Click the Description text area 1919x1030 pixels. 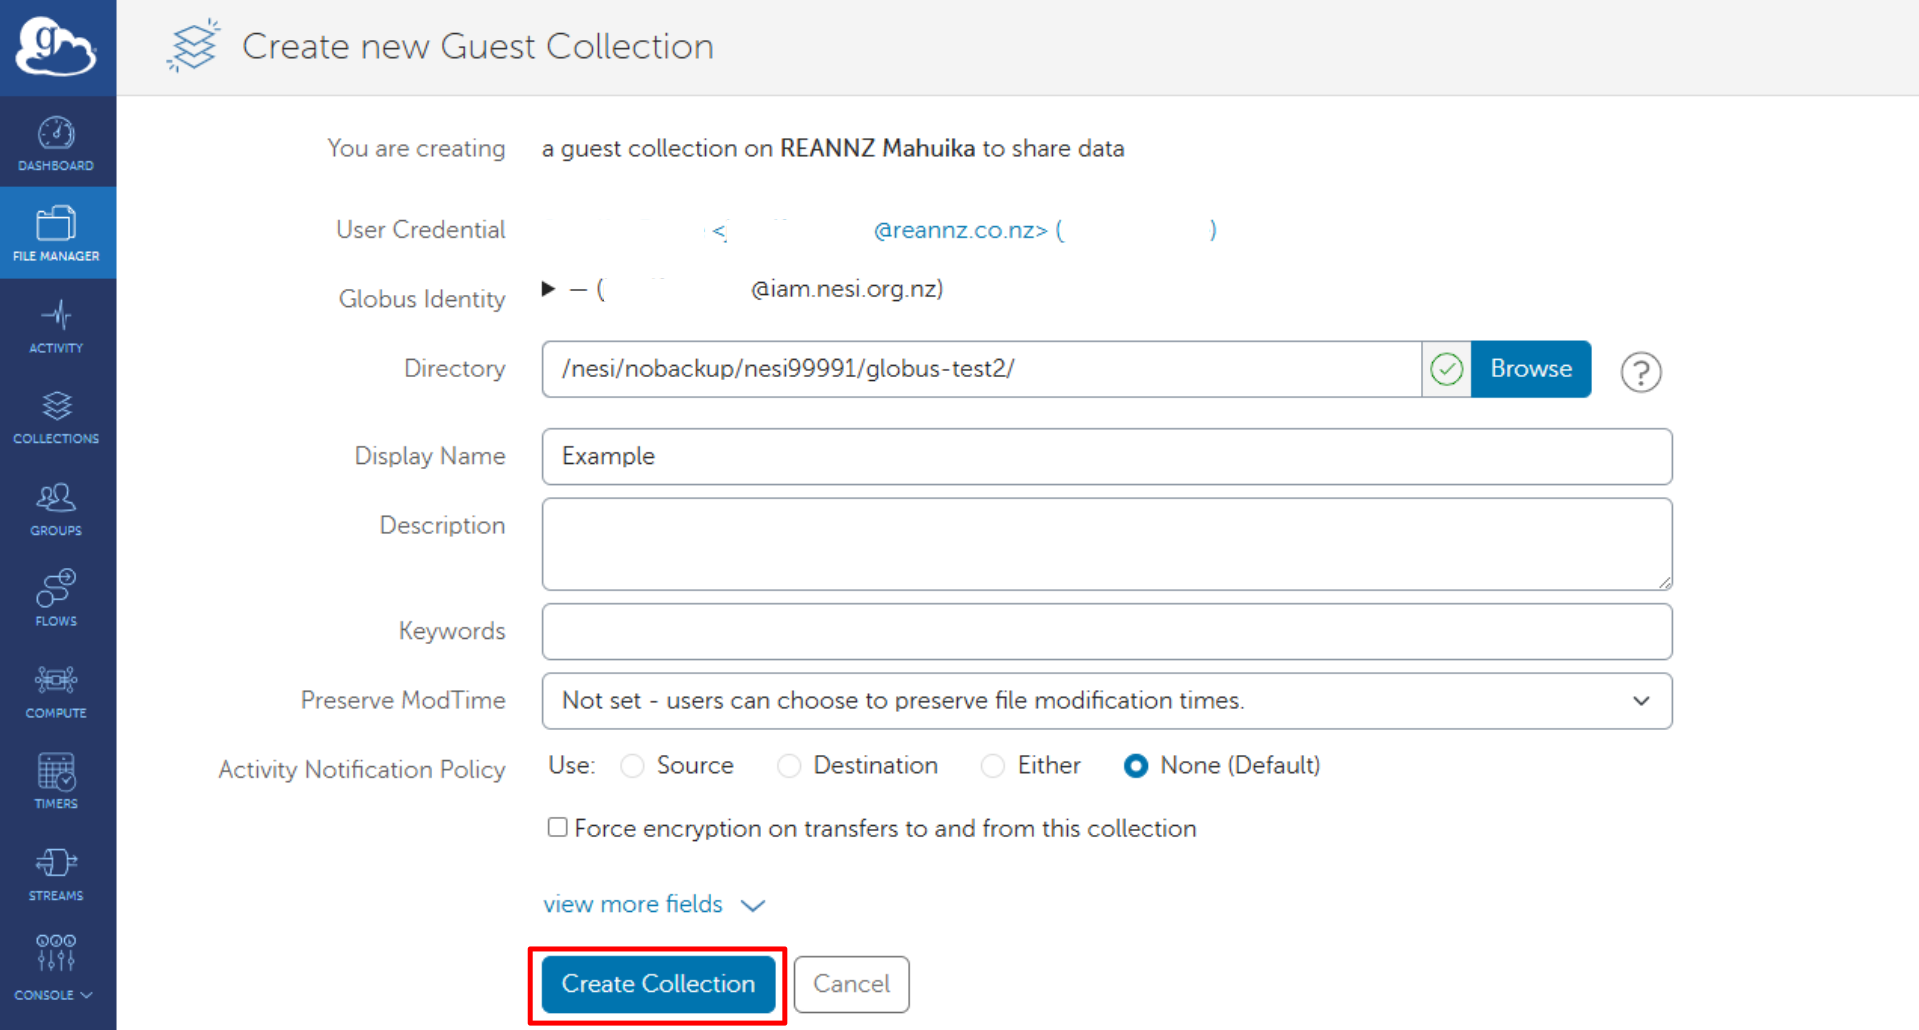(1107, 544)
